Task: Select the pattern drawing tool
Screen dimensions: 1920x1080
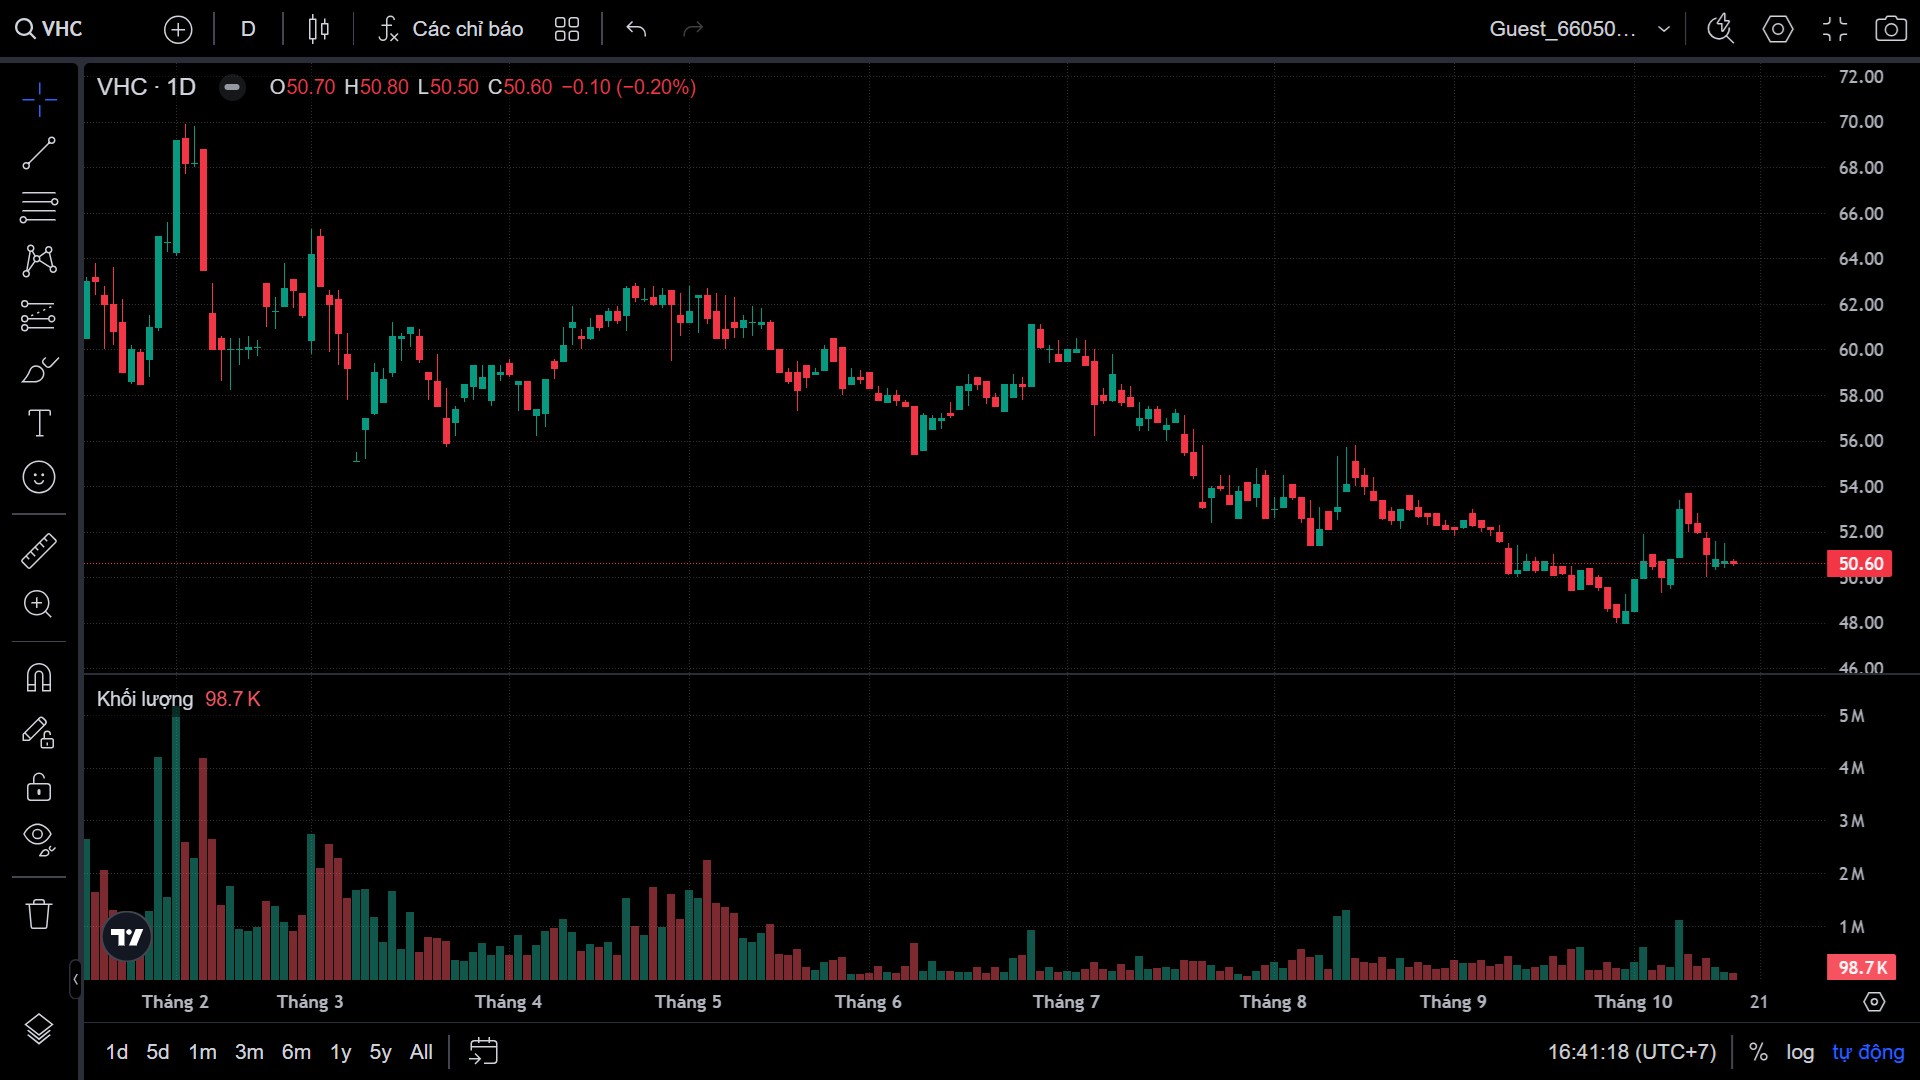Action: [x=39, y=261]
